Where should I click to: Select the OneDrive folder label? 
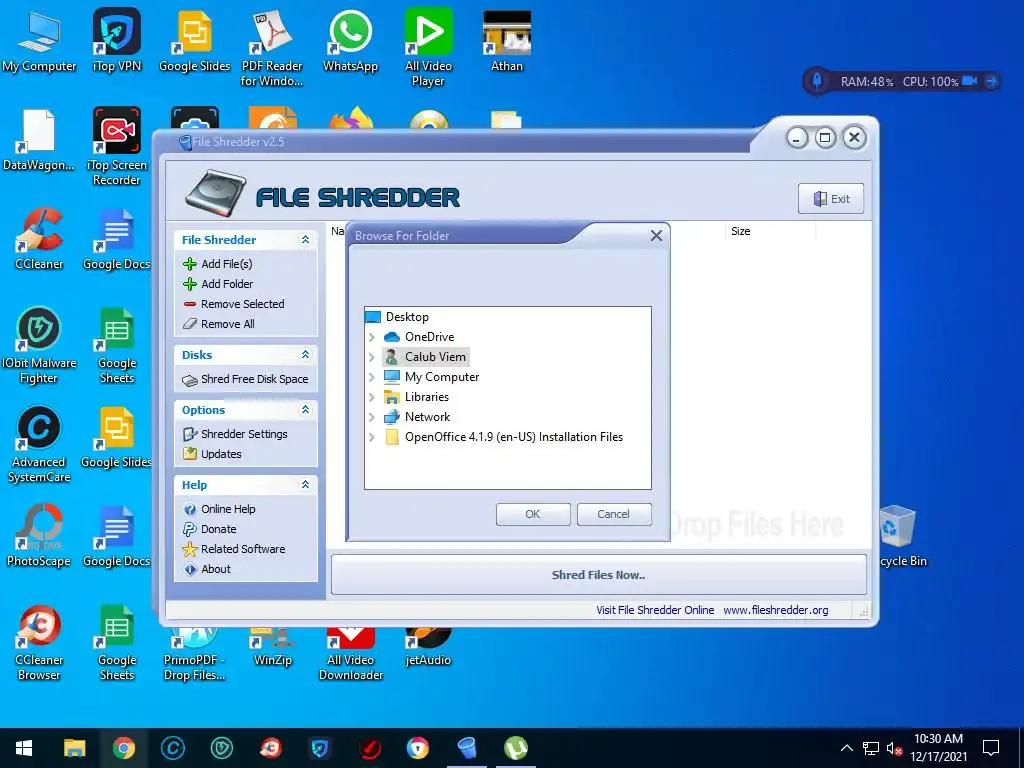[x=429, y=337]
